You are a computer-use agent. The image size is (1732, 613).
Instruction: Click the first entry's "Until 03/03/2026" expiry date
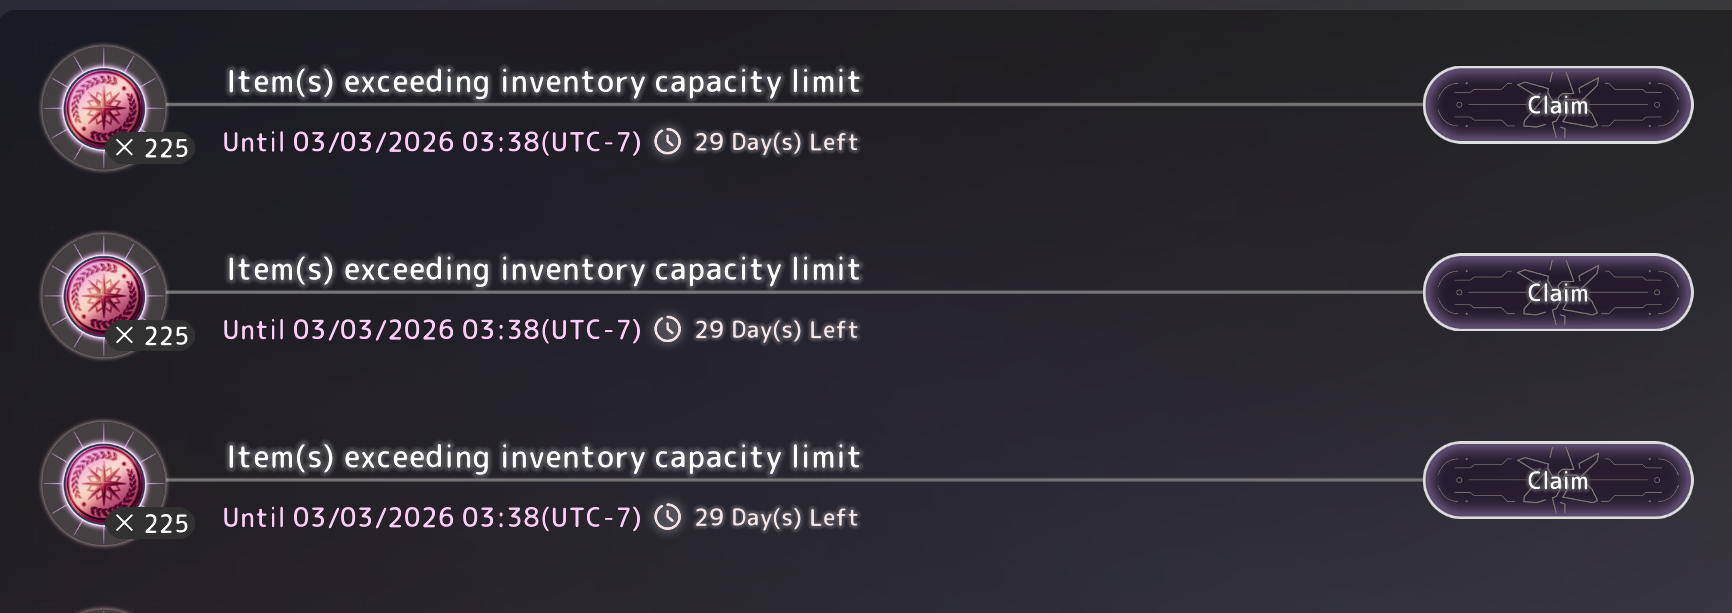coord(431,142)
